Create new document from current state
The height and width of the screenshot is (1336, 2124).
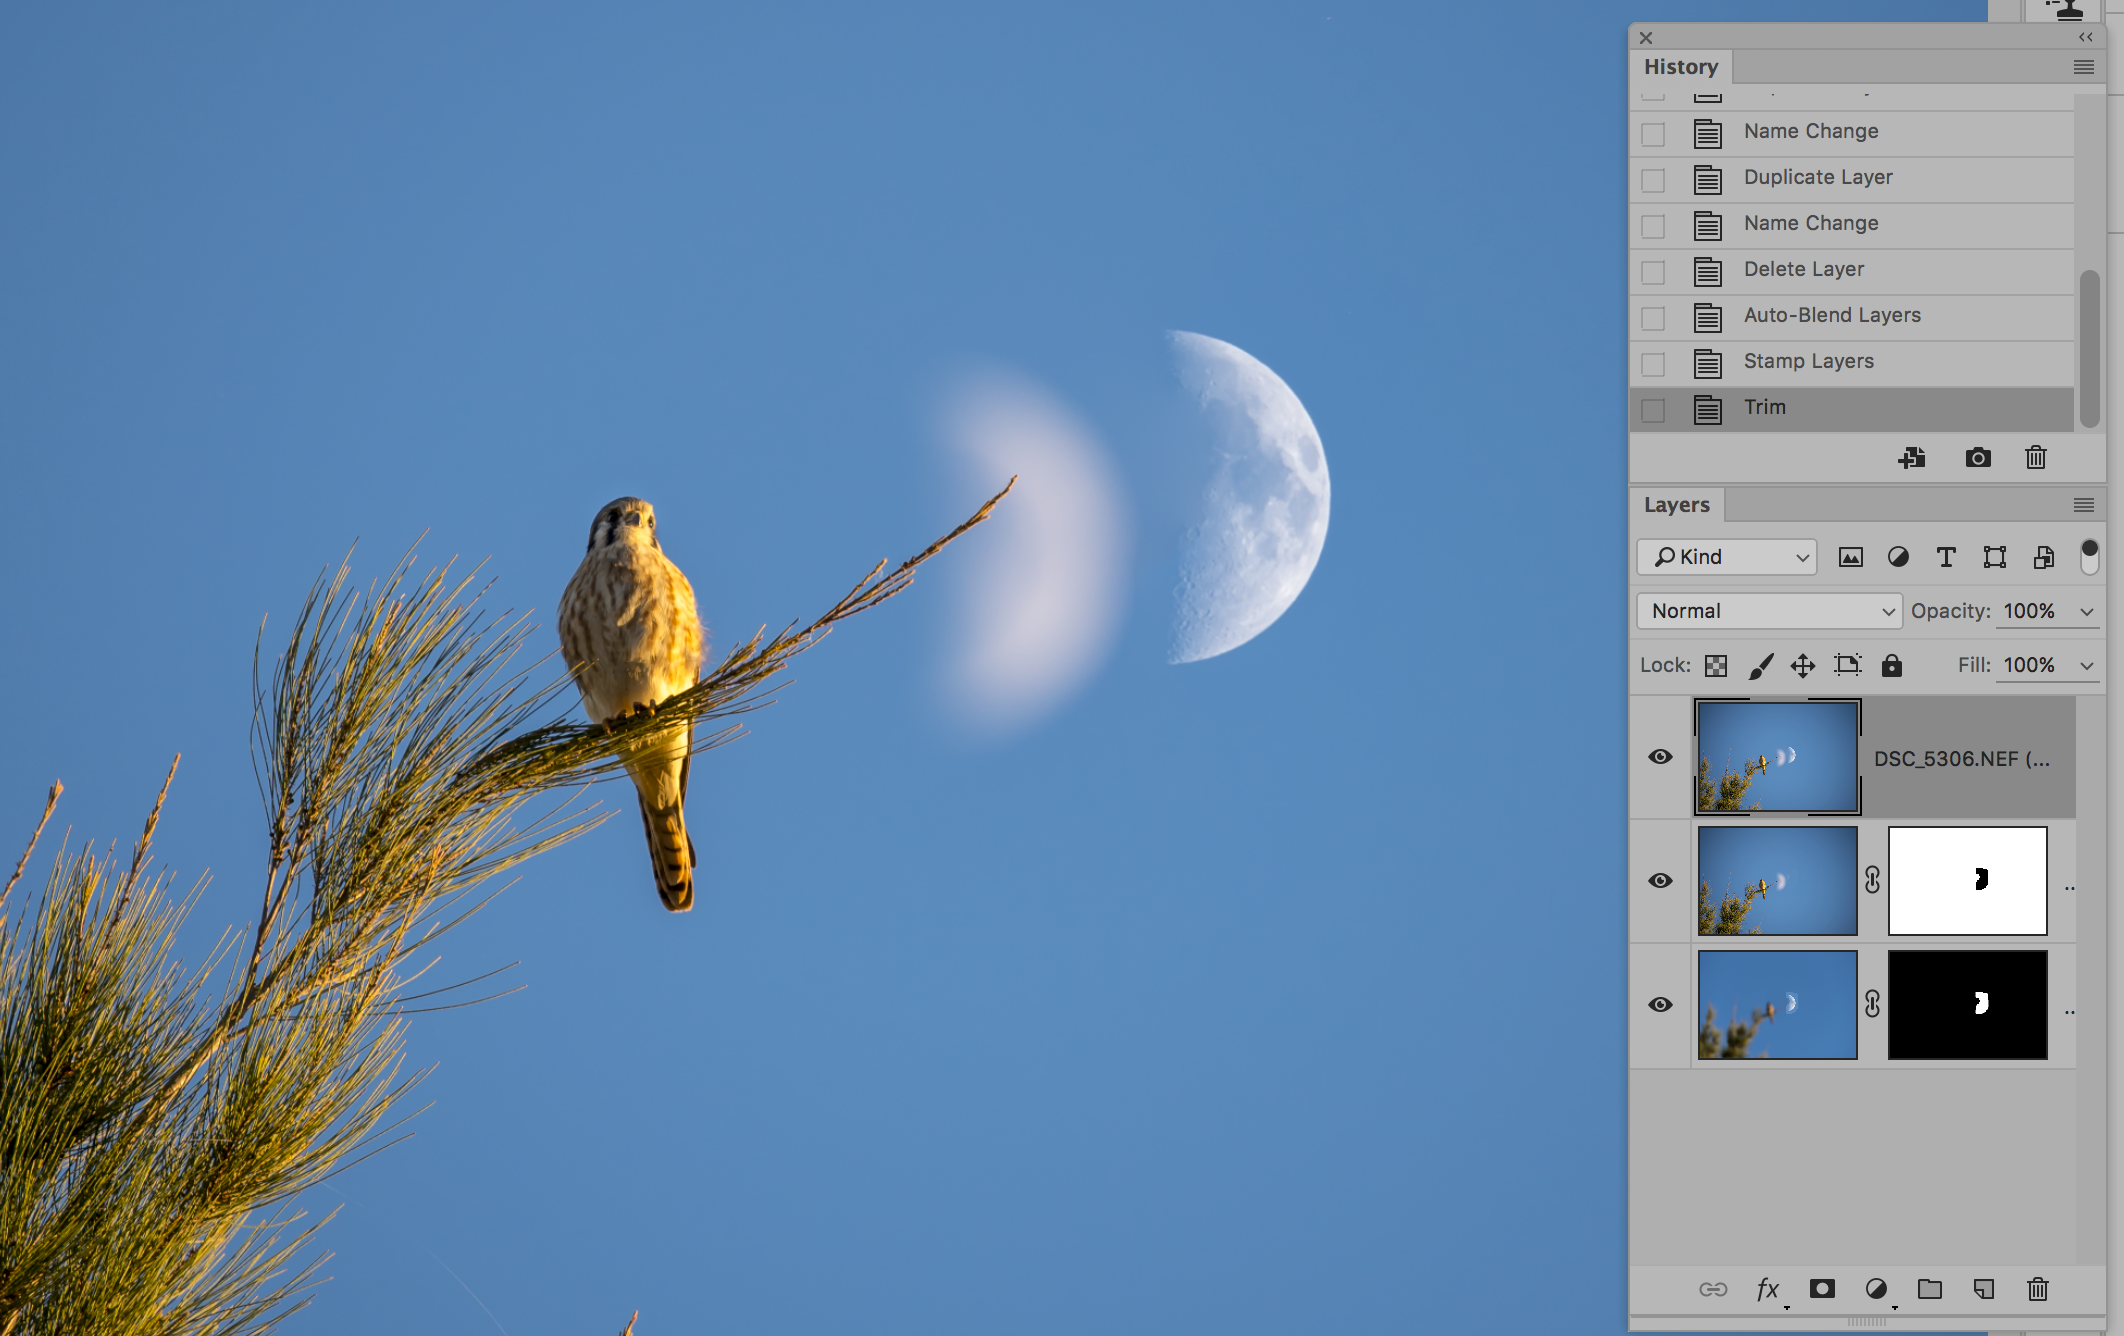1911,458
